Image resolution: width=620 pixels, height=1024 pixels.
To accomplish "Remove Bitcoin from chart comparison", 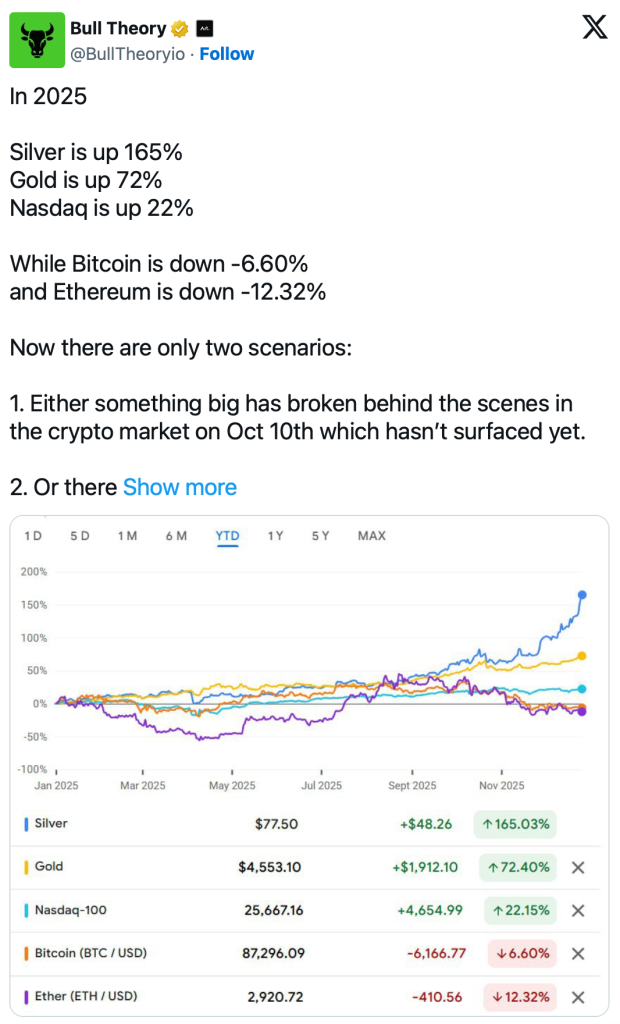I will (577, 954).
